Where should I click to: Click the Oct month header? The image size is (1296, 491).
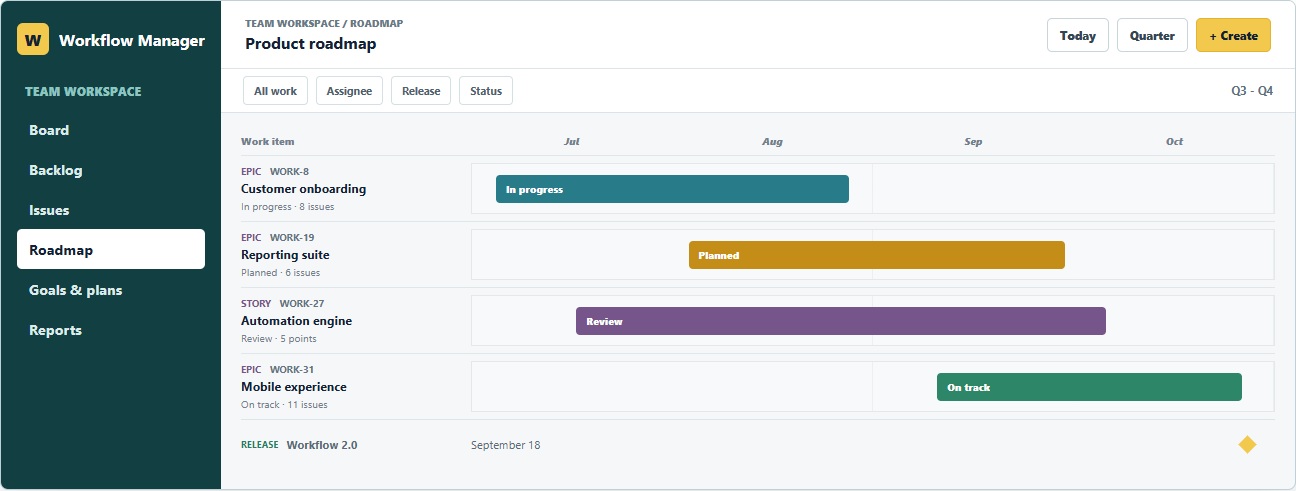(1174, 142)
